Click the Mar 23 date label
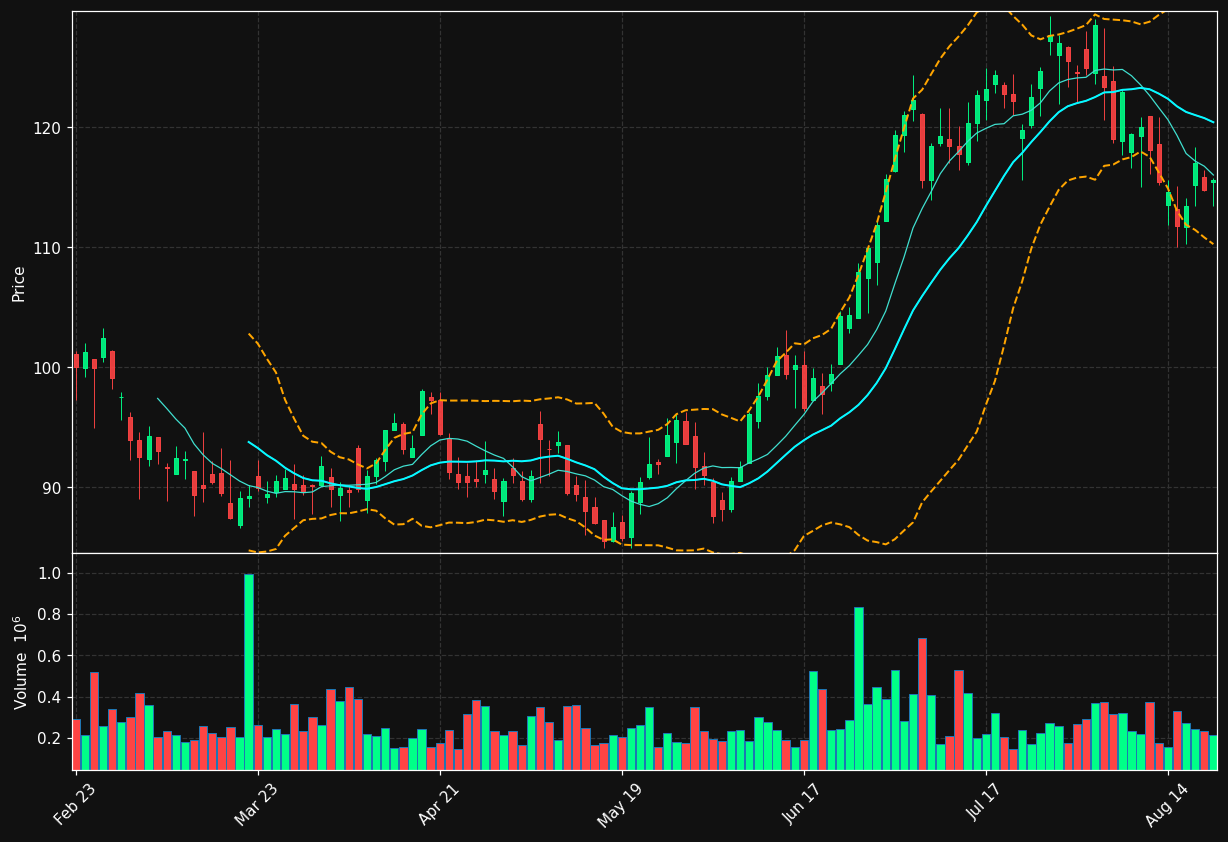1228x842 pixels. pyautogui.click(x=256, y=806)
